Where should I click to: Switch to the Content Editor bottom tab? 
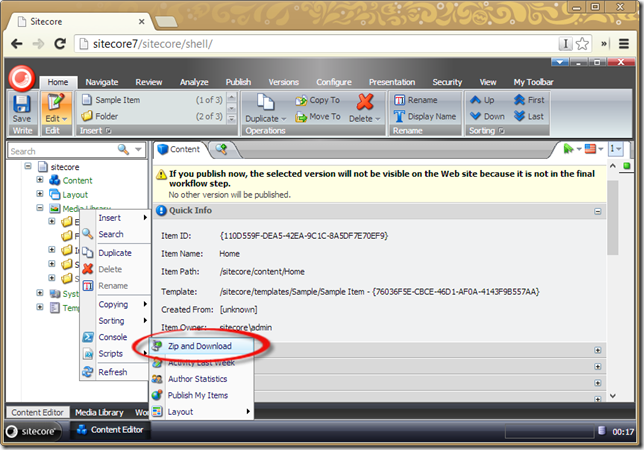tap(37, 412)
